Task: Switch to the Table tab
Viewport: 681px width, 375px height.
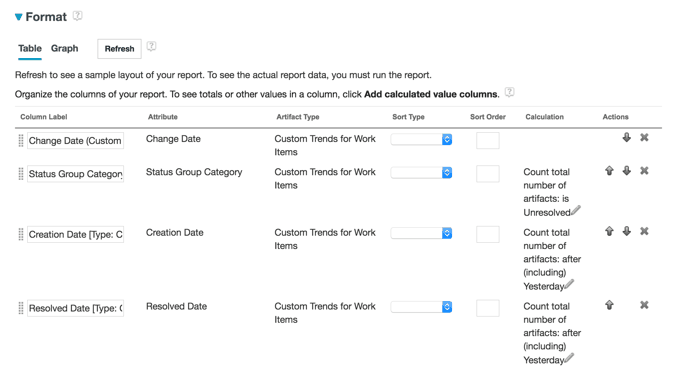Action: click(x=30, y=48)
